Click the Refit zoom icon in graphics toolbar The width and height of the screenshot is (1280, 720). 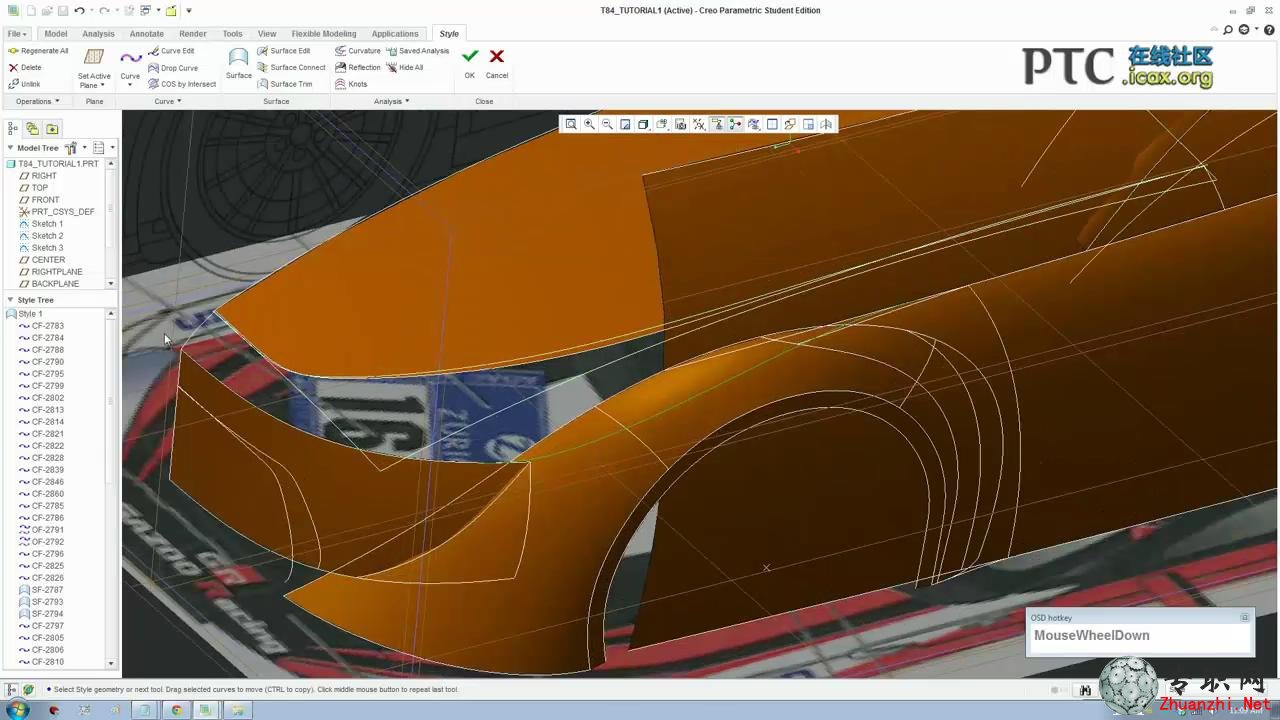click(571, 124)
